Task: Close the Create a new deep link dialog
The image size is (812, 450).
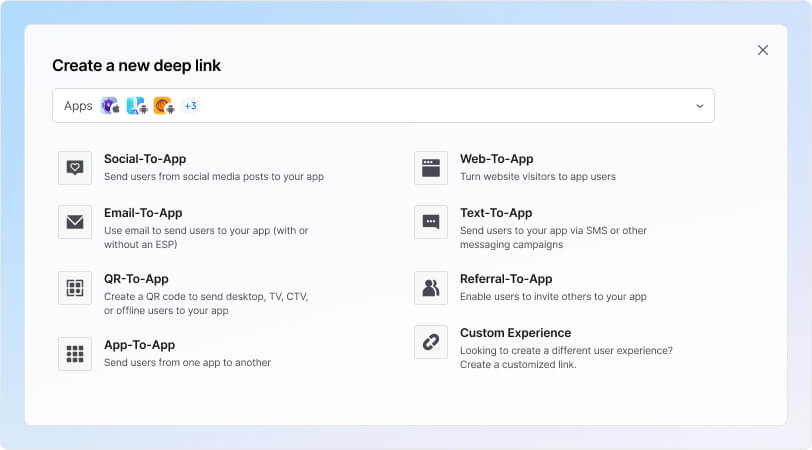Action: tap(763, 50)
